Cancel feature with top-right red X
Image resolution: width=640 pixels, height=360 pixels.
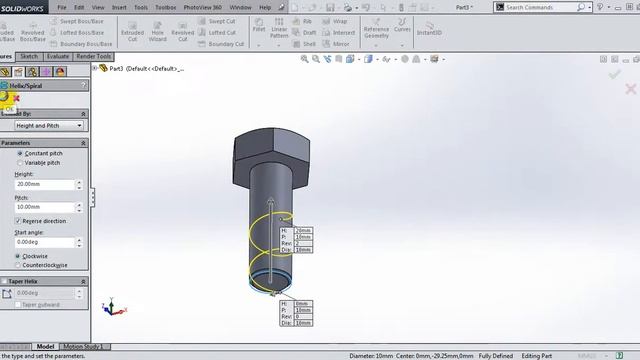pos(631,89)
